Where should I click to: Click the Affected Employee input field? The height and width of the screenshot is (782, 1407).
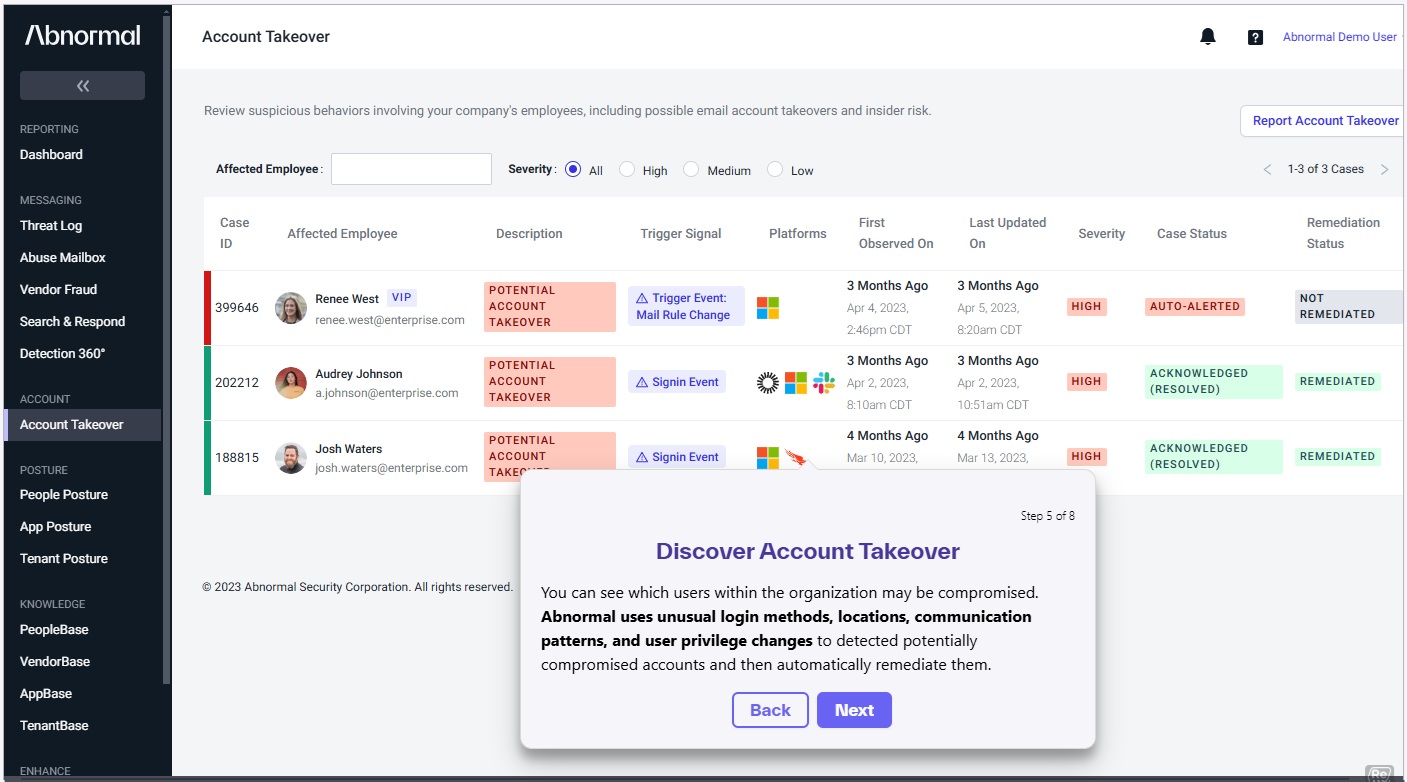pos(411,169)
